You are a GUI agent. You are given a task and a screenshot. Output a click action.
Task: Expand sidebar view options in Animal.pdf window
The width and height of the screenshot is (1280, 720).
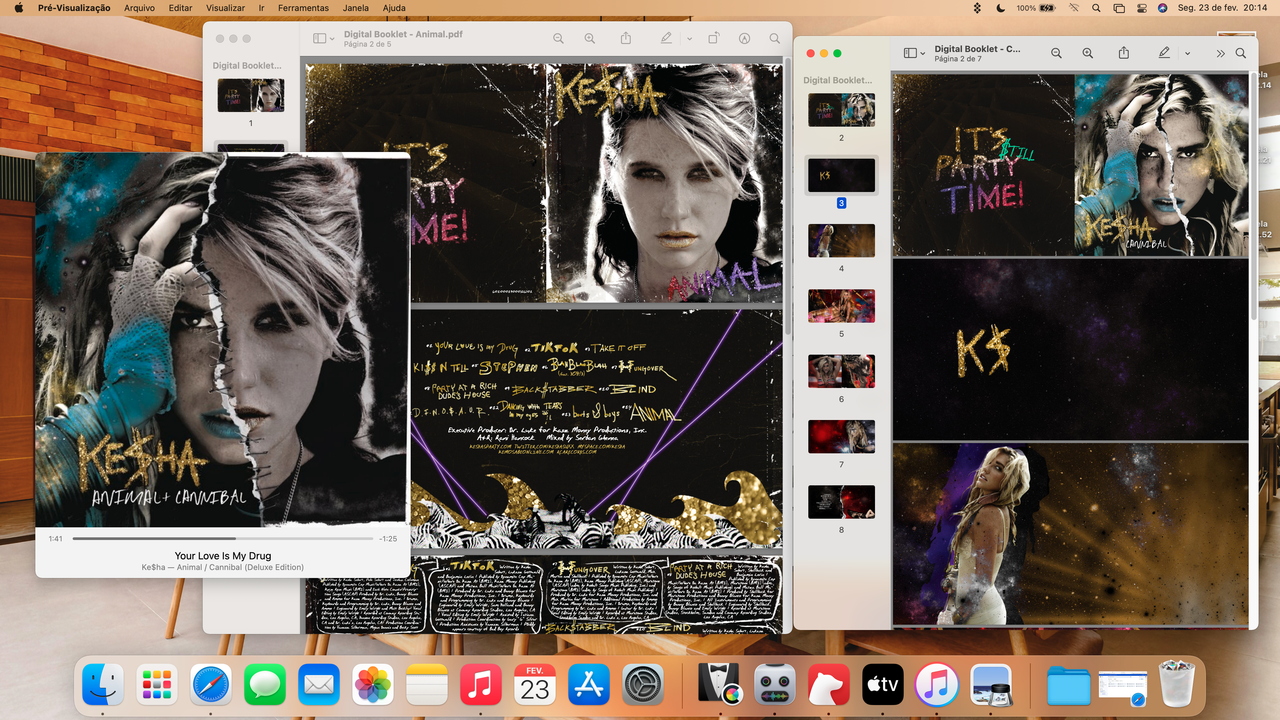click(x=333, y=38)
